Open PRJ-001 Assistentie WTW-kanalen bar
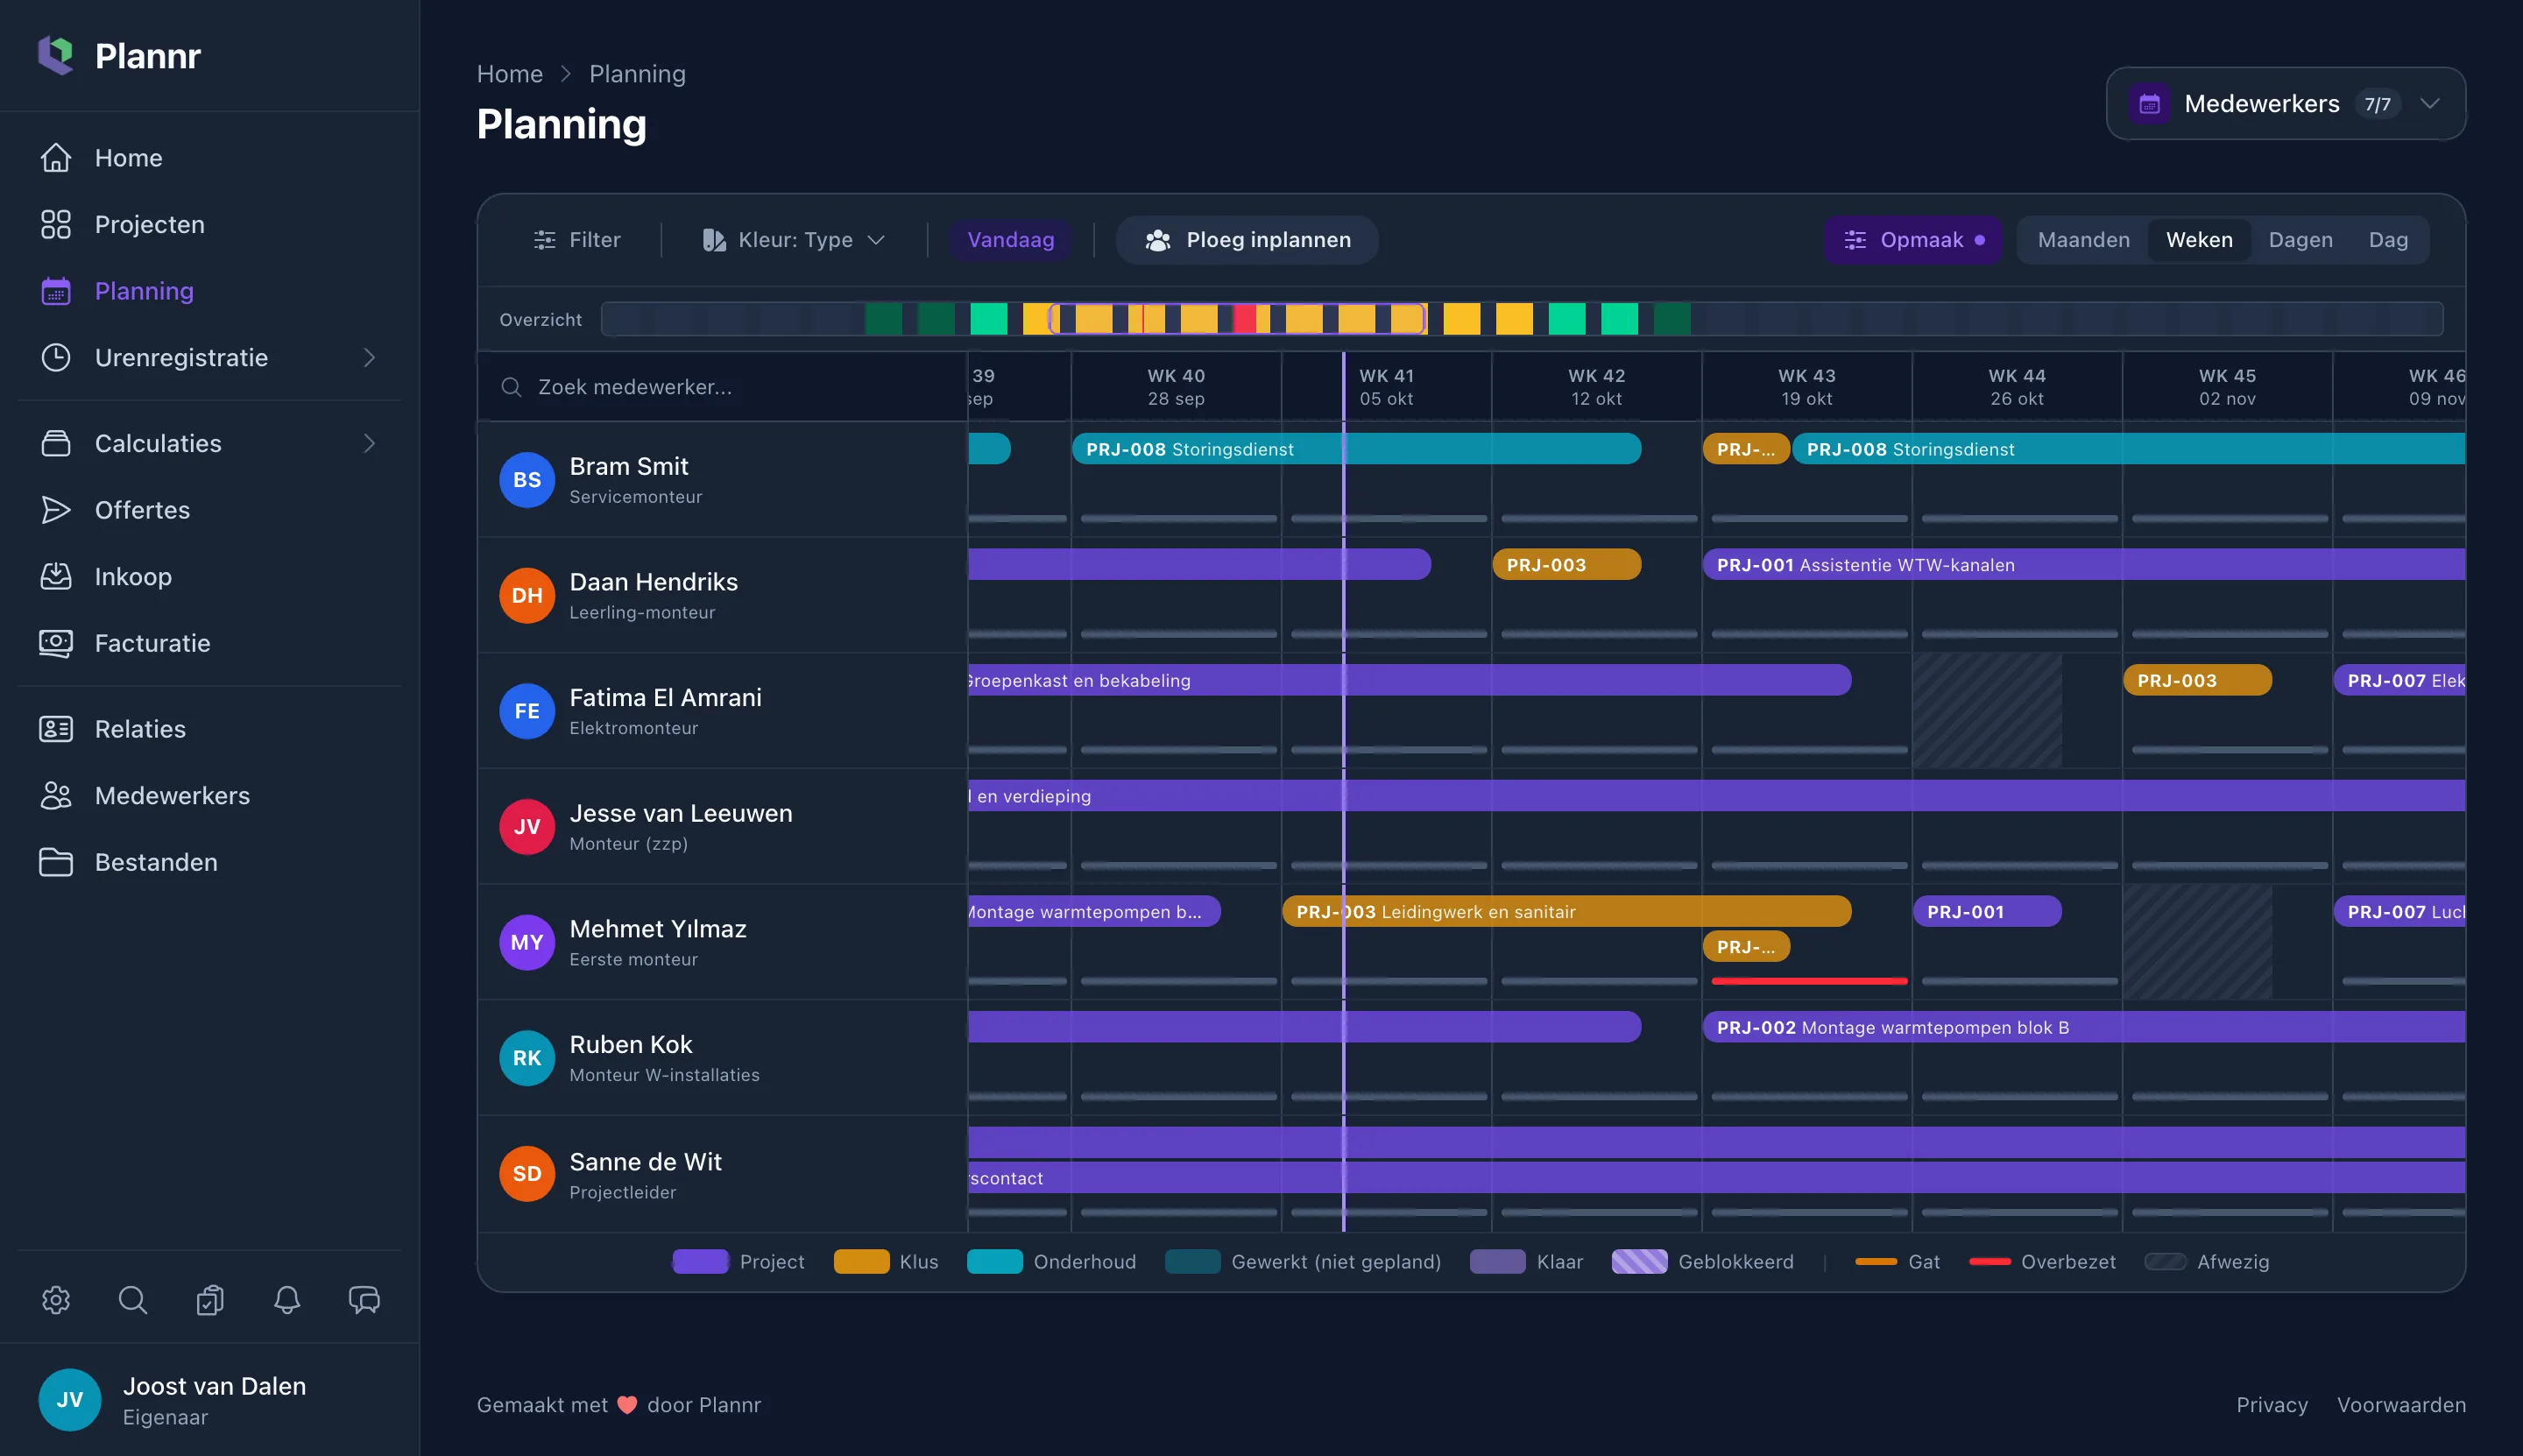Screen dimensions: 2523x1456 click(2083, 565)
